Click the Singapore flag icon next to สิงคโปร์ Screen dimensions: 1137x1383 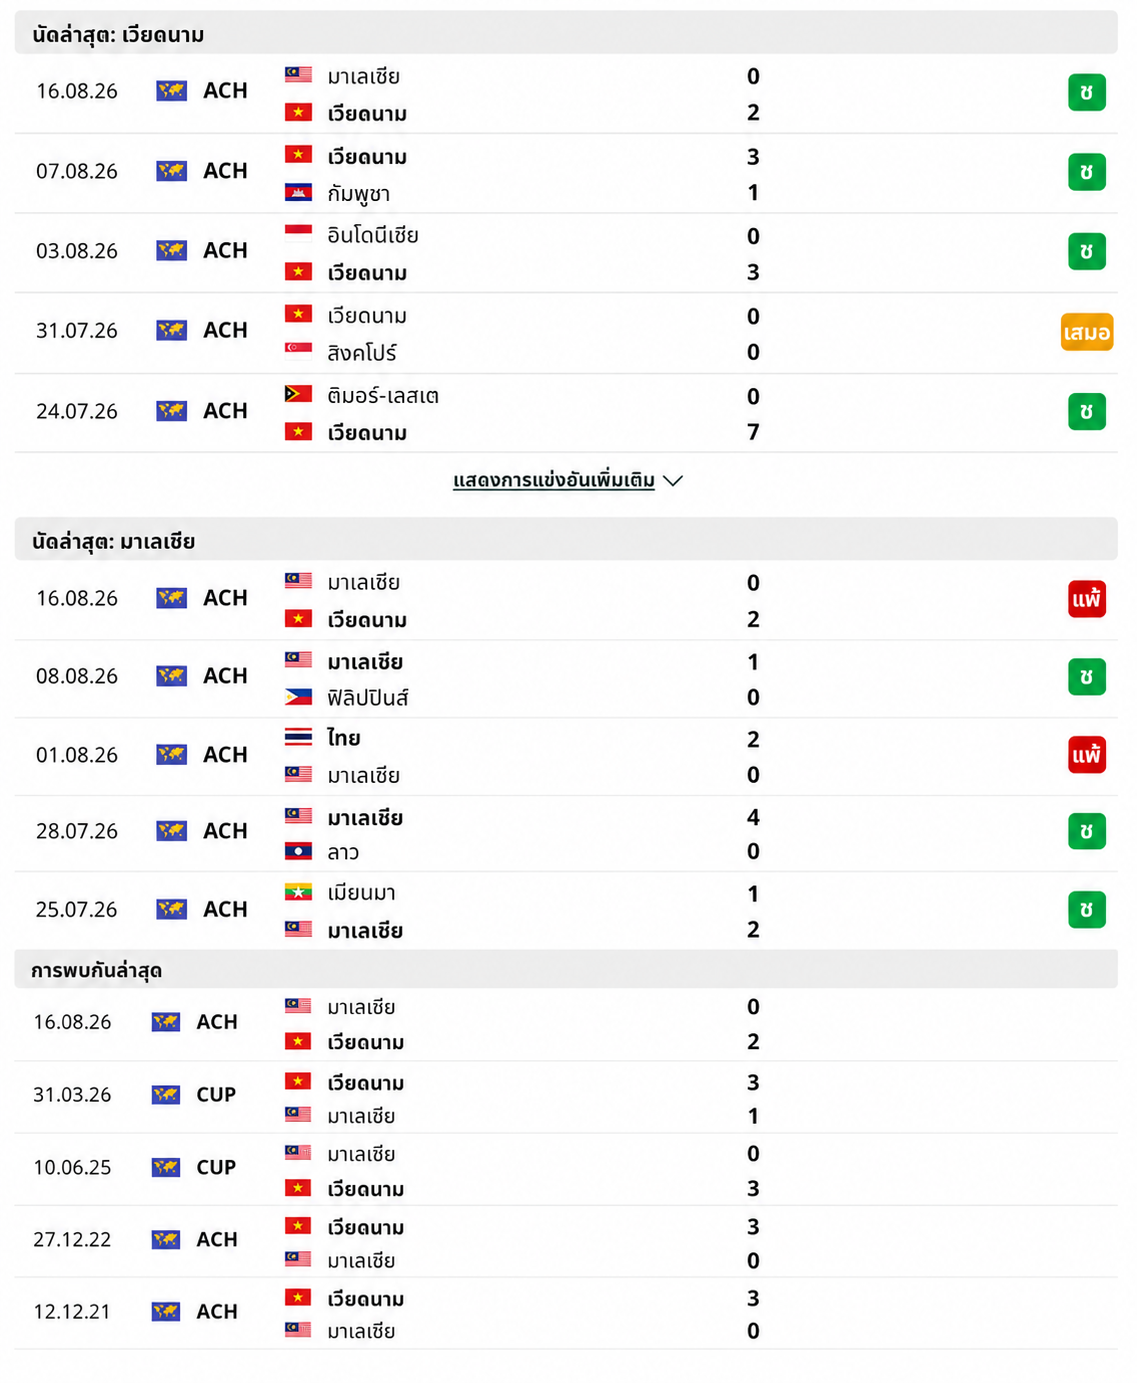tap(298, 348)
